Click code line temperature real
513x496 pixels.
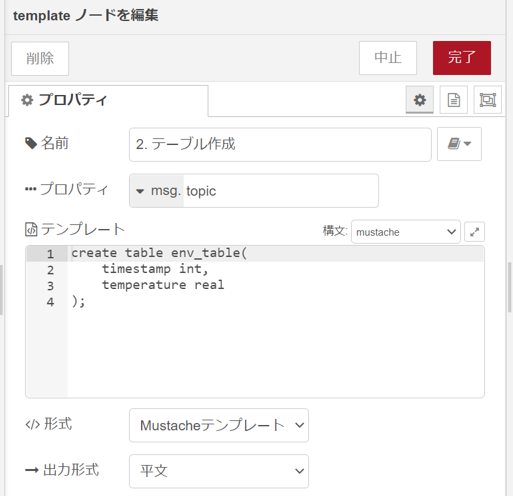[x=163, y=285]
